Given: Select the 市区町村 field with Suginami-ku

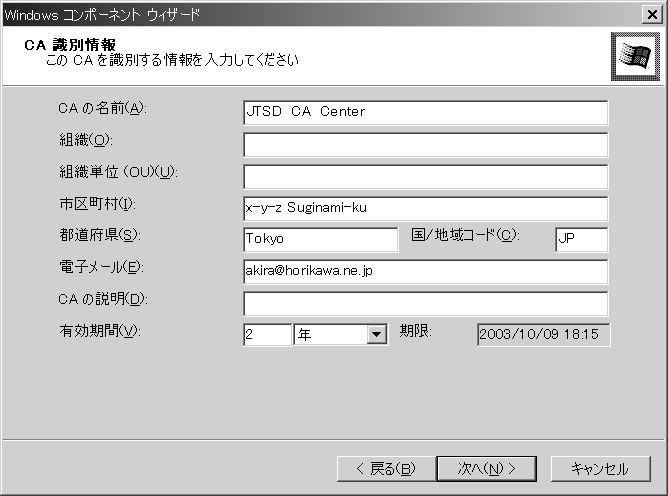Looking at the screenshot, I should [x=426, y=208].
